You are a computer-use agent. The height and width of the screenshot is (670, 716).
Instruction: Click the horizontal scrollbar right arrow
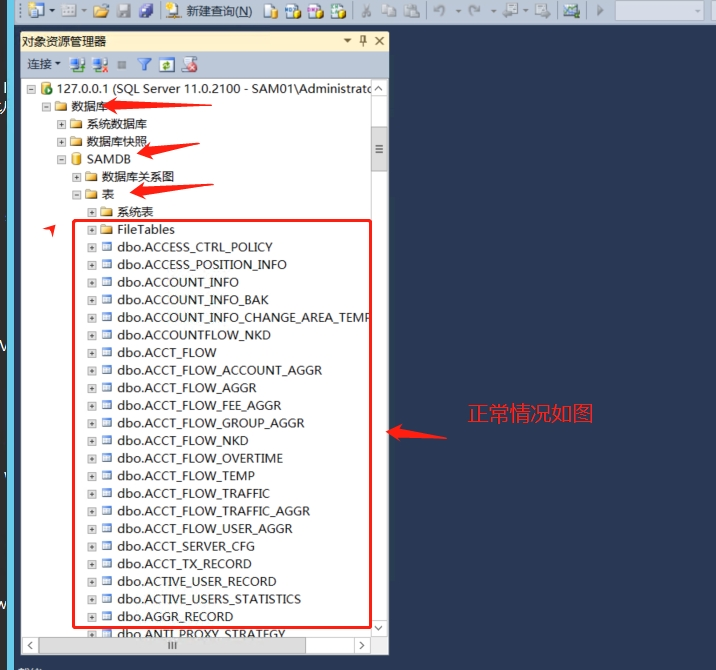363,646
